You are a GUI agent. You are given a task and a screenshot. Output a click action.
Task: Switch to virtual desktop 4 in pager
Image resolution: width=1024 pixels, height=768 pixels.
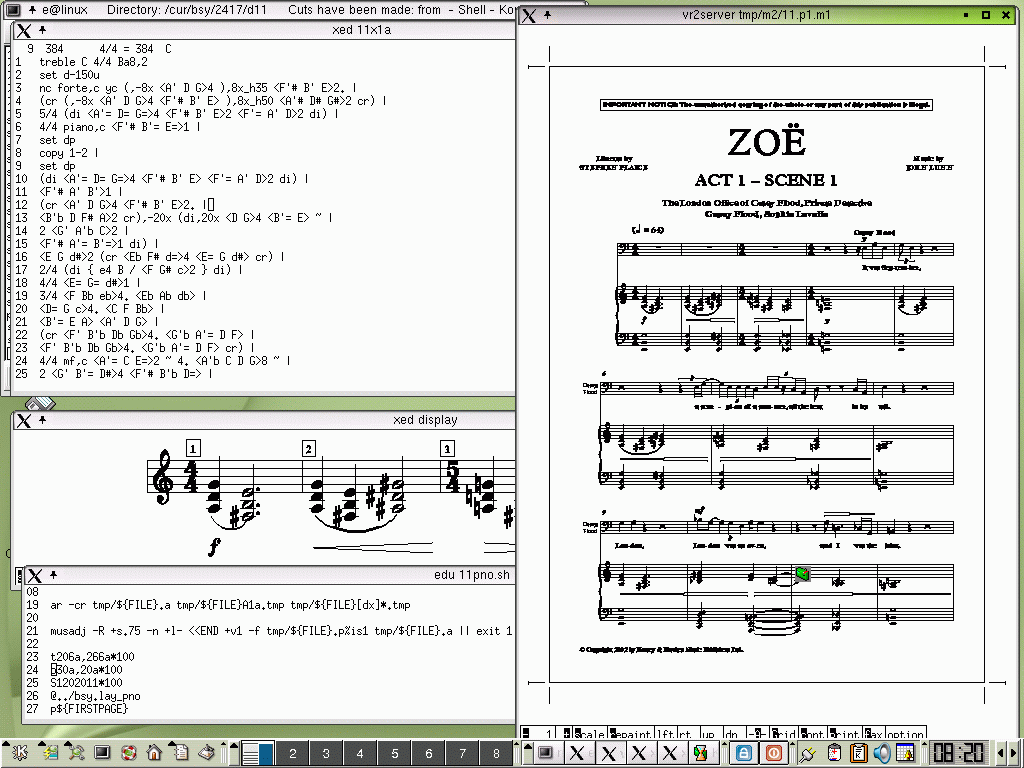(x=360, y=754)
